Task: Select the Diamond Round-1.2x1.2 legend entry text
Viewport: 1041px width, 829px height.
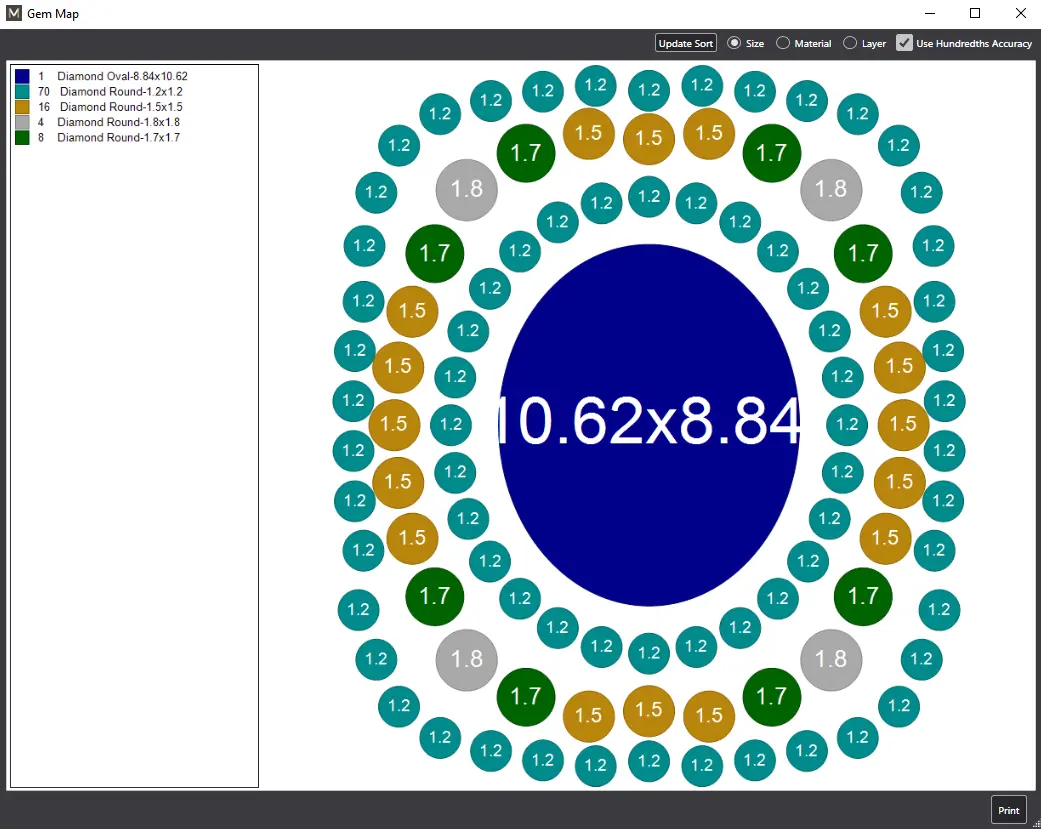Action: pyautogui.click(x=120, y=91)
